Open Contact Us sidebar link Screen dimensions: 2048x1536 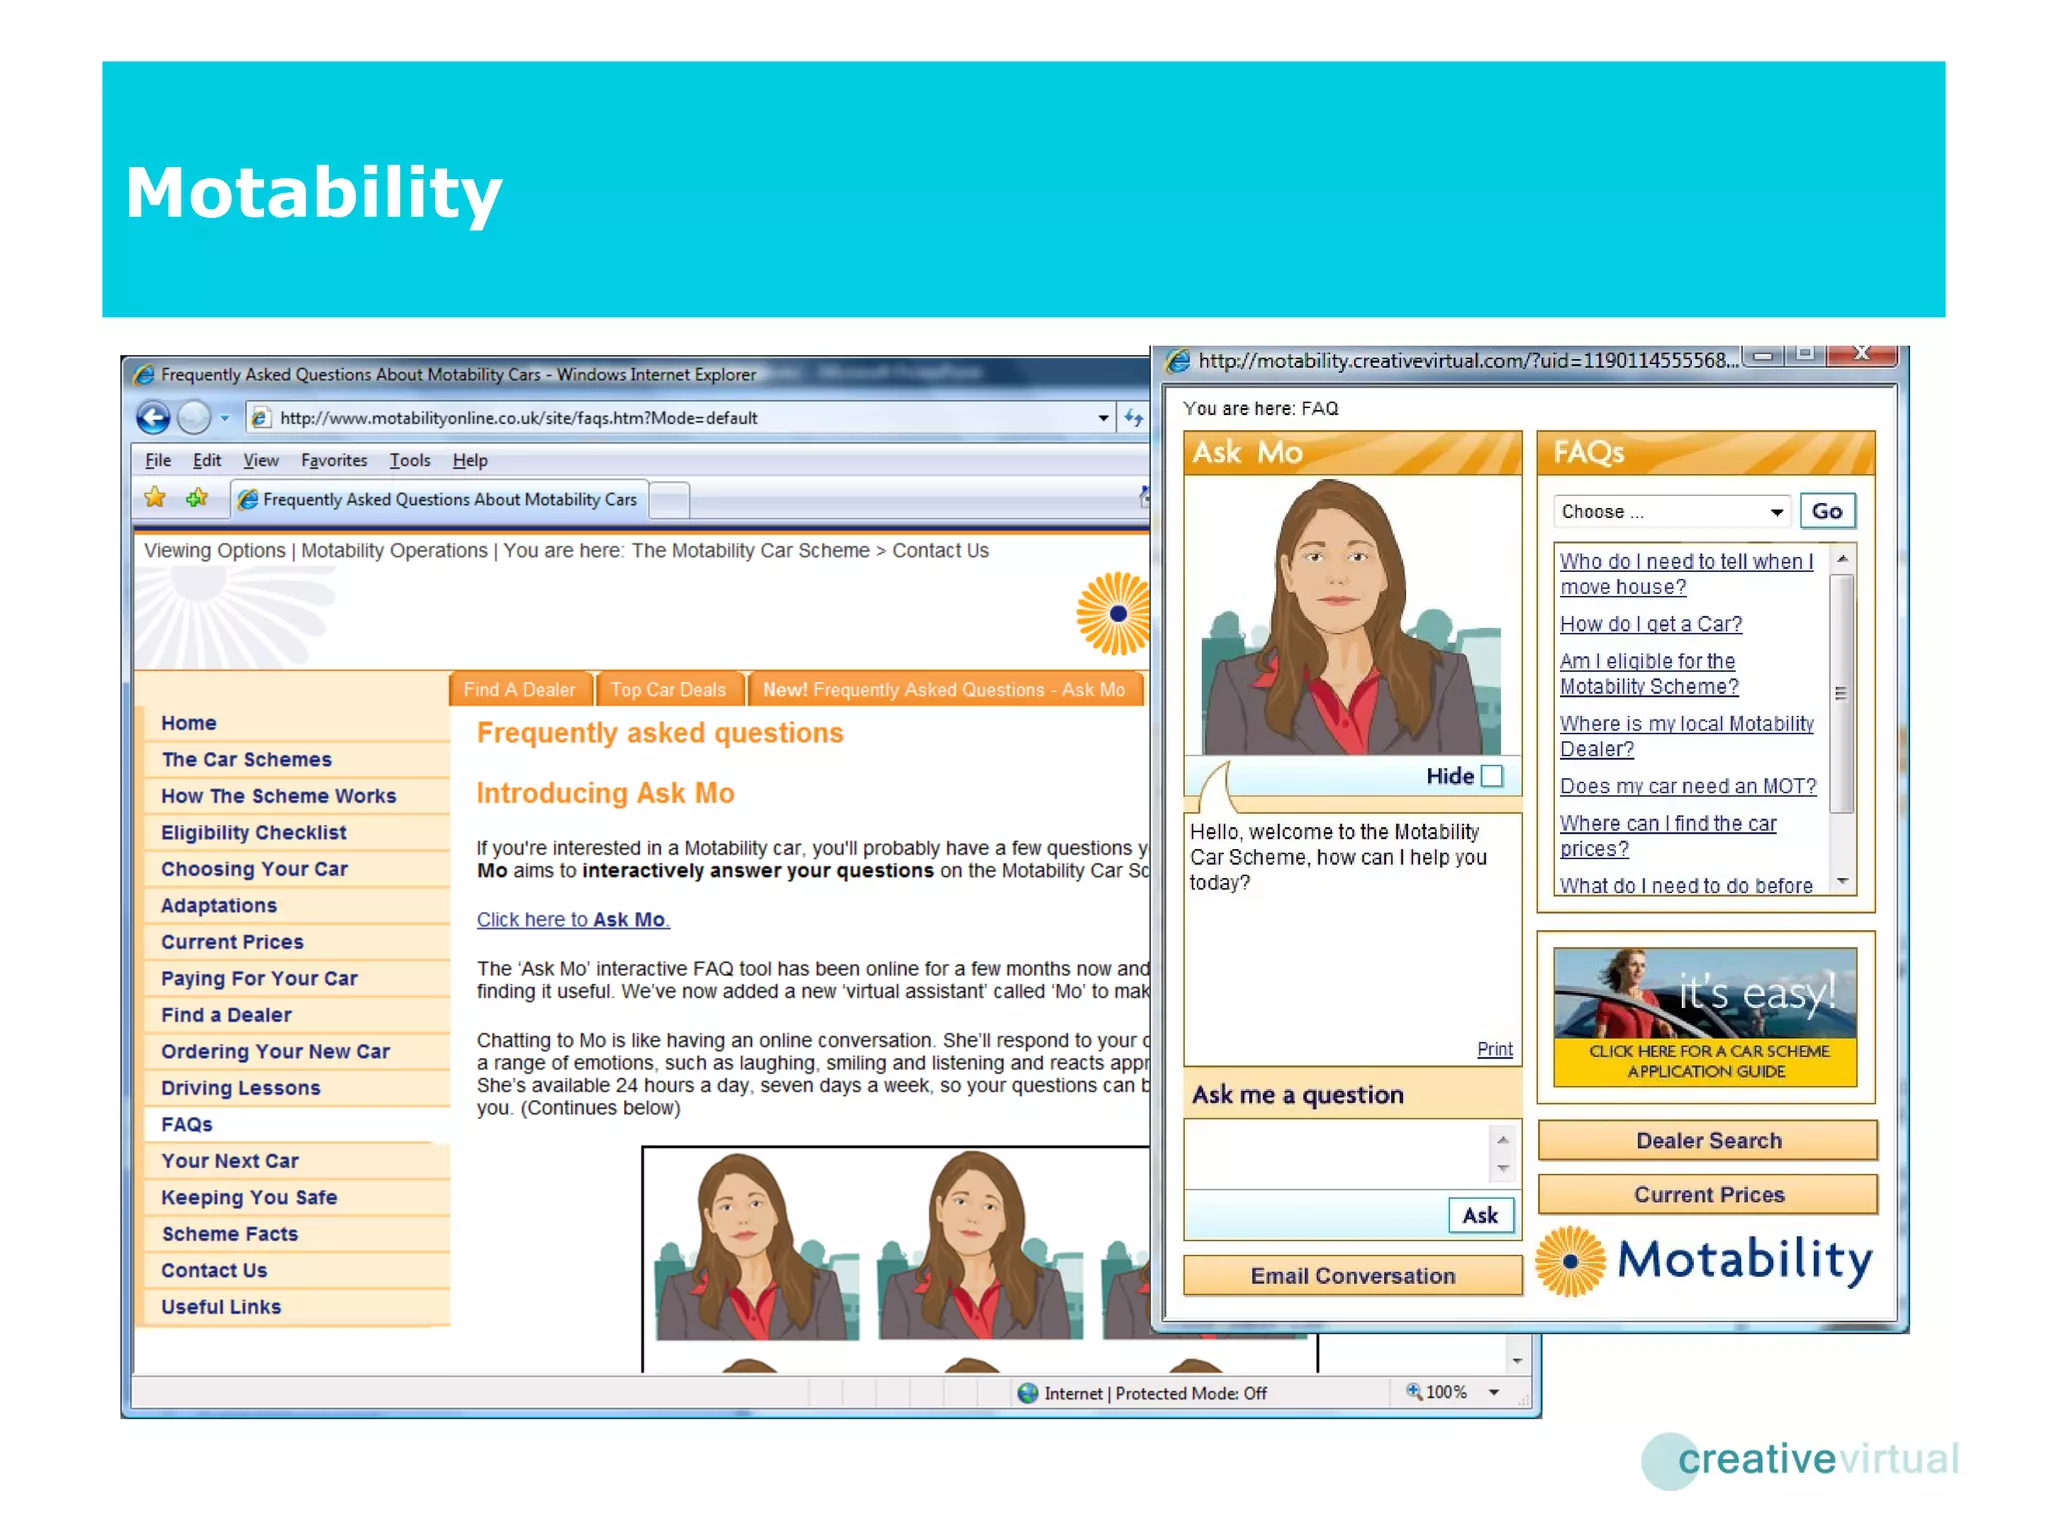214,1270
